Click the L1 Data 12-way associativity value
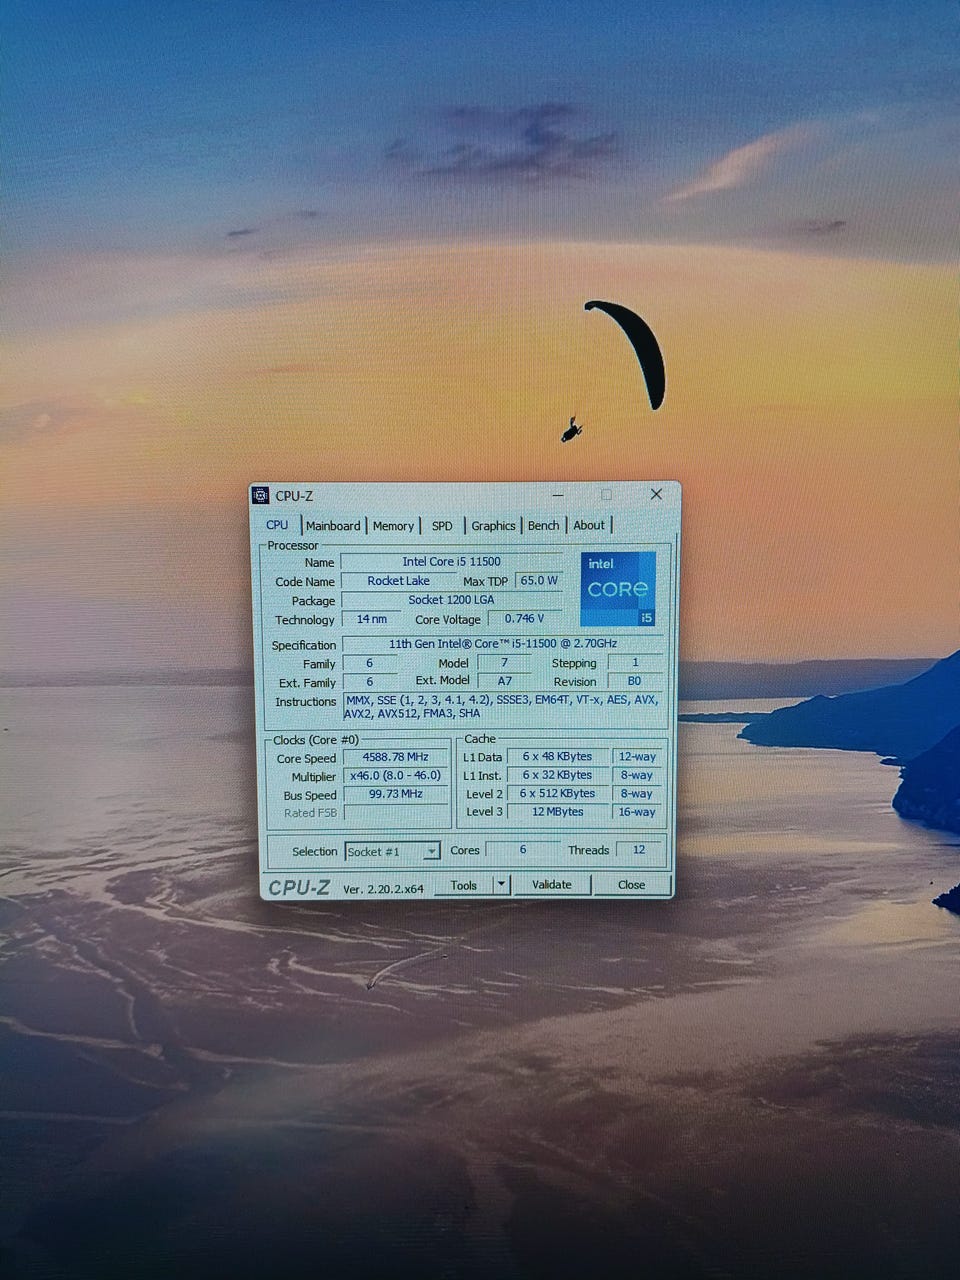 click(637, 757)
